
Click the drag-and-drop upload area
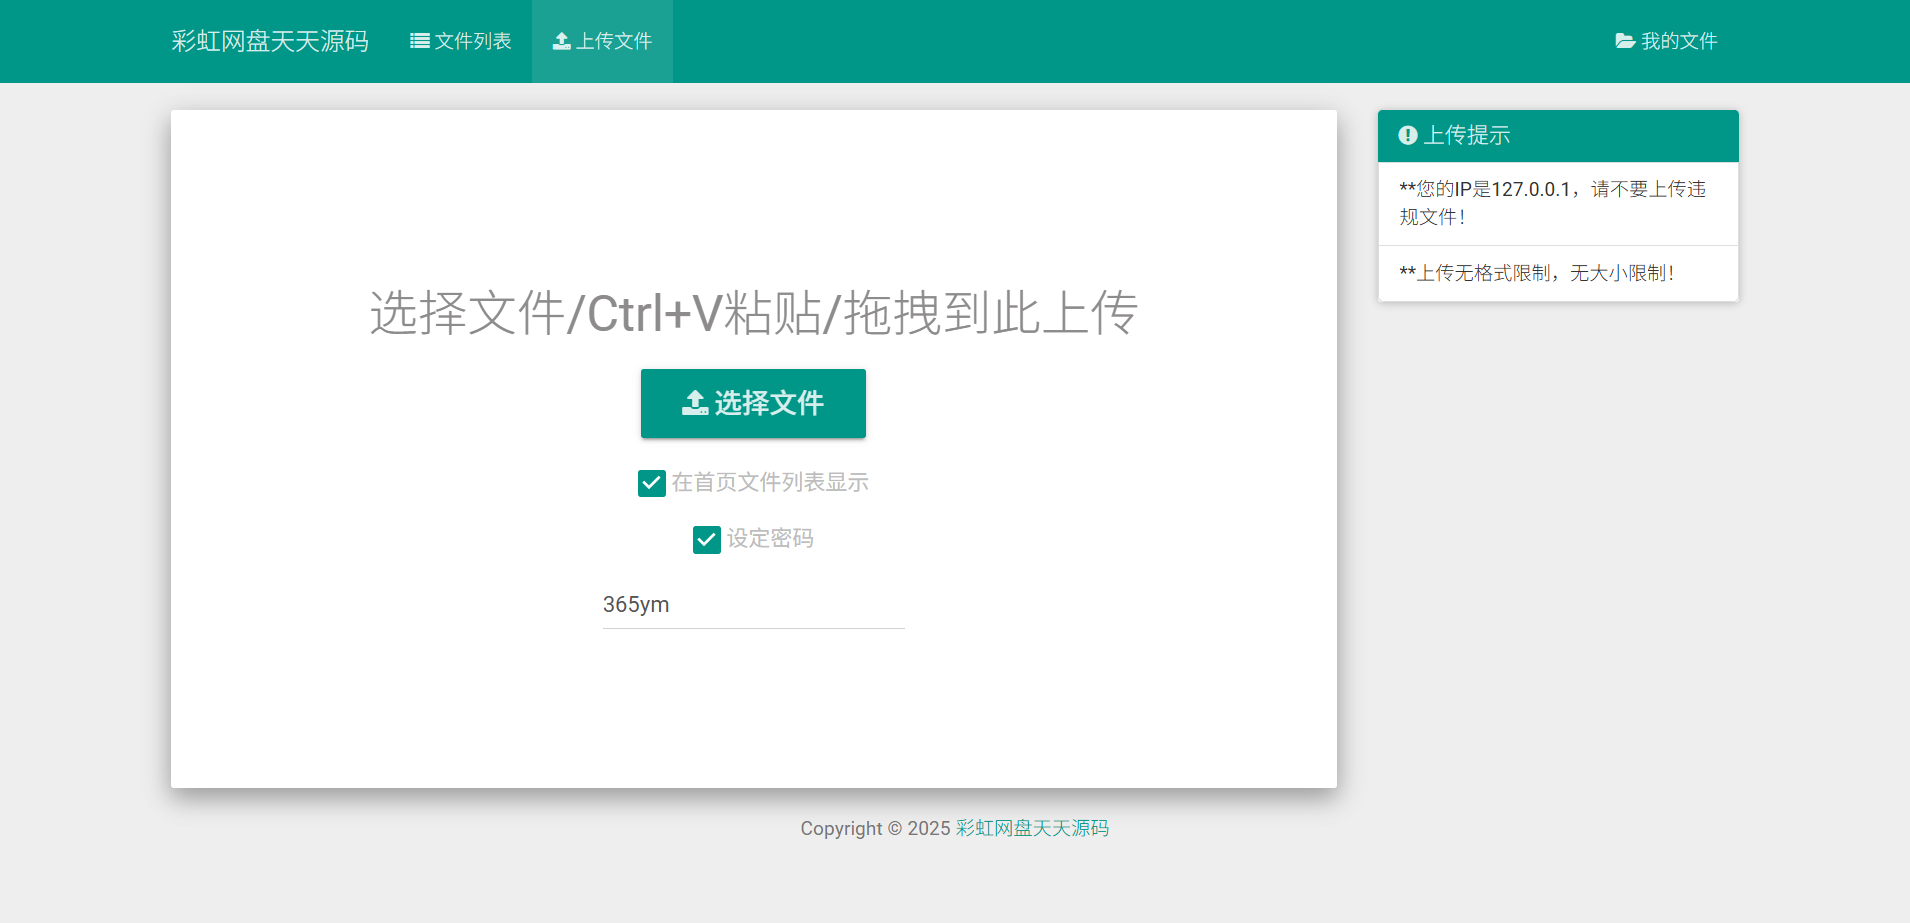click(x=753, y=312)
